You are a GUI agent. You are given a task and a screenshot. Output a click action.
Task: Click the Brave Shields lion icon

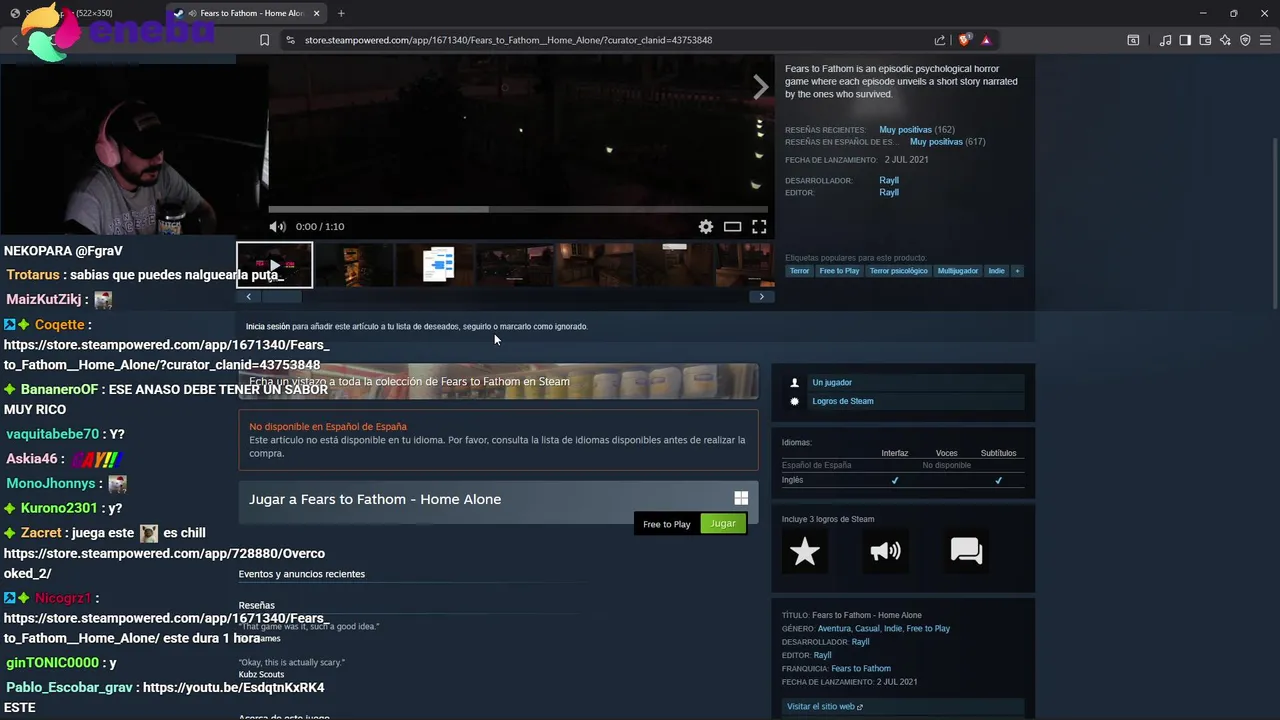pos(965,40)
